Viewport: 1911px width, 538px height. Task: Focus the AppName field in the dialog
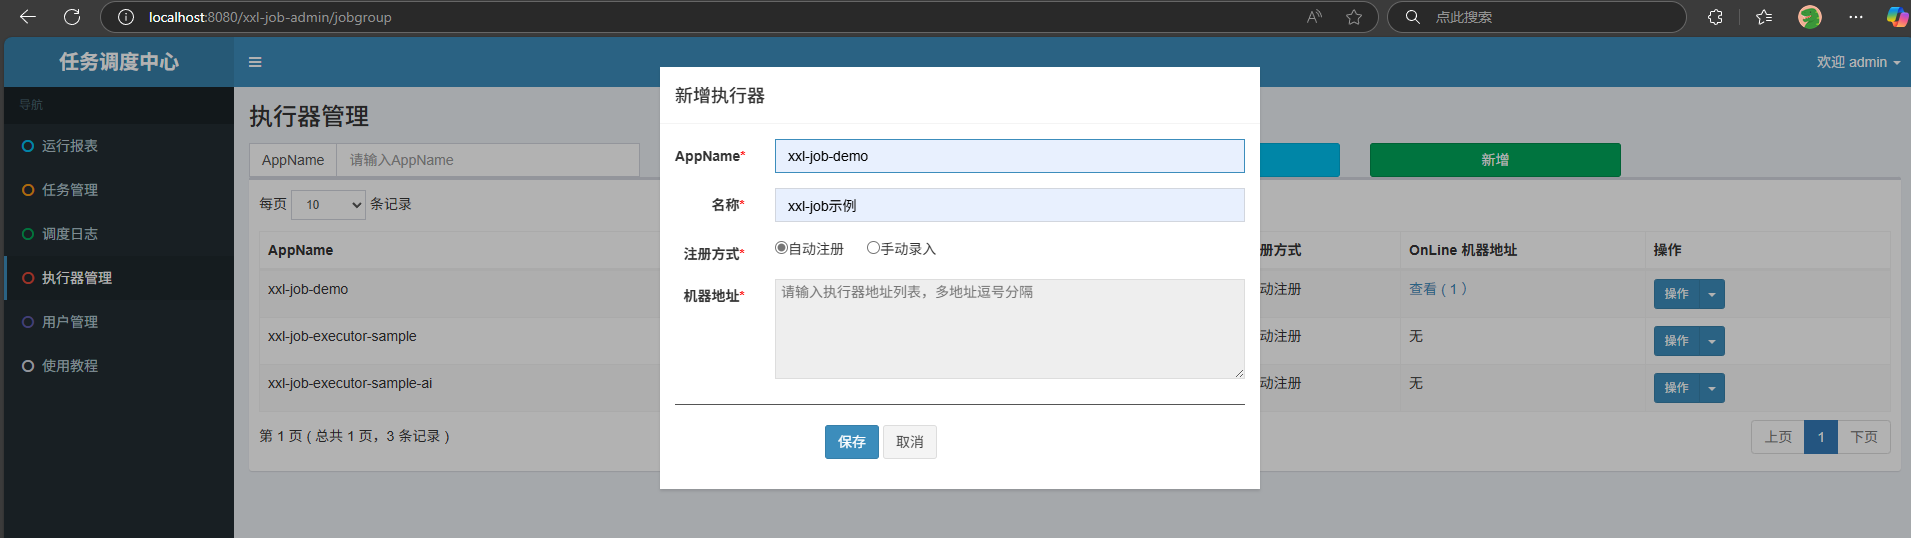tap(1010, 156)
